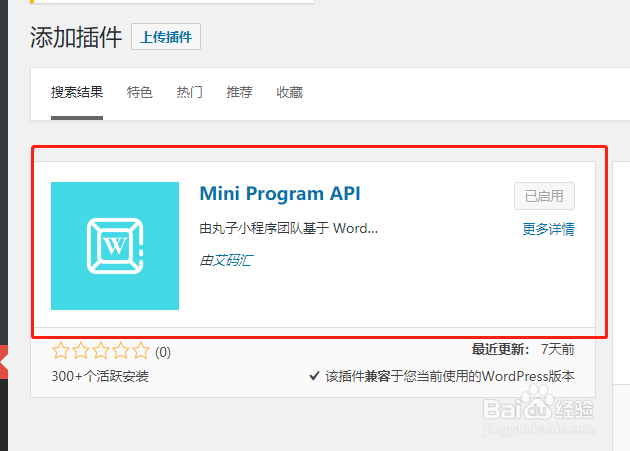
Task: Open the 收藏 favorites tab
Action: pos(289,92)
